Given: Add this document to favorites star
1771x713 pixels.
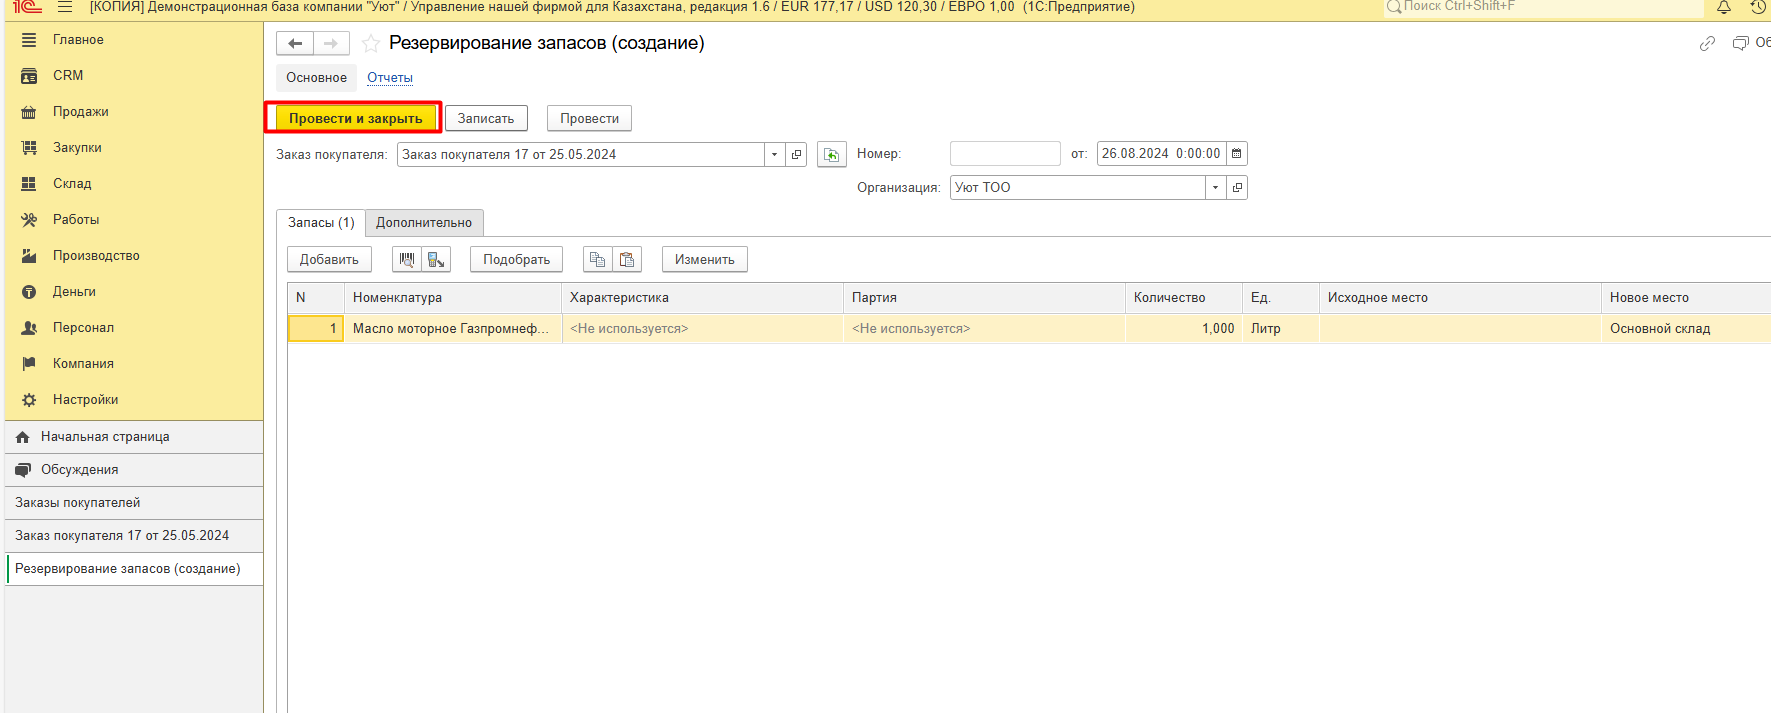Looking at the screenshot, I should pos(370,43).
